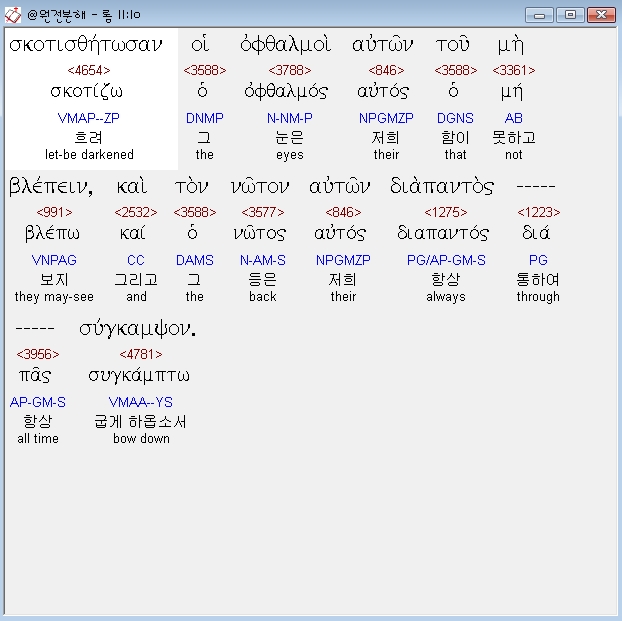Click the parsing code DGNS
The height and width of the screenshot is (621, 622).
click(455, 118)
